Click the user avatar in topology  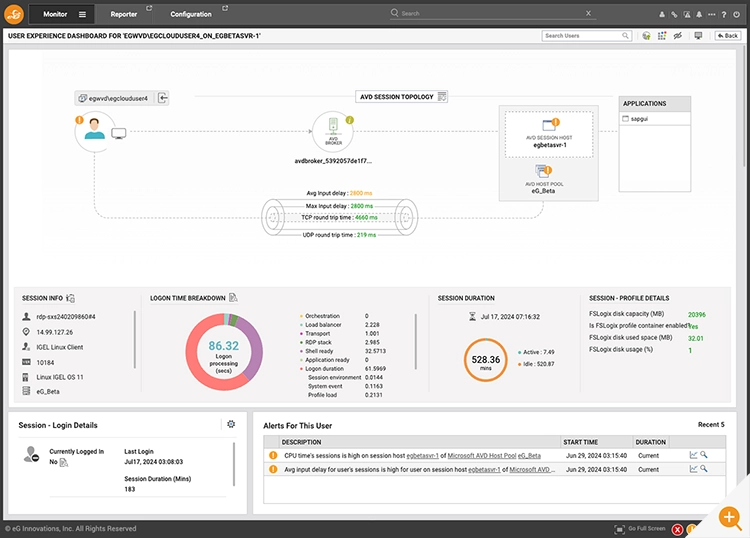(95, 129)
